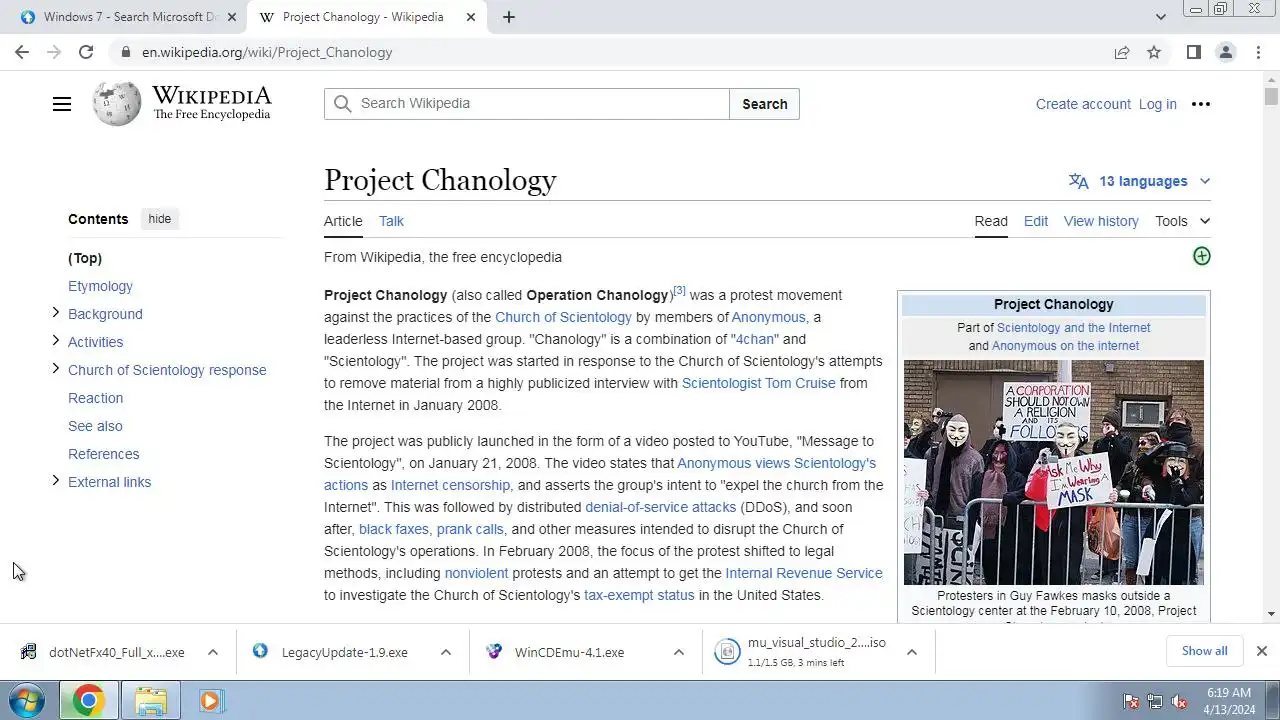The image size is (1280, 720).
Task: Focus the Search Wikipedia input field
Action: point(527,104)
